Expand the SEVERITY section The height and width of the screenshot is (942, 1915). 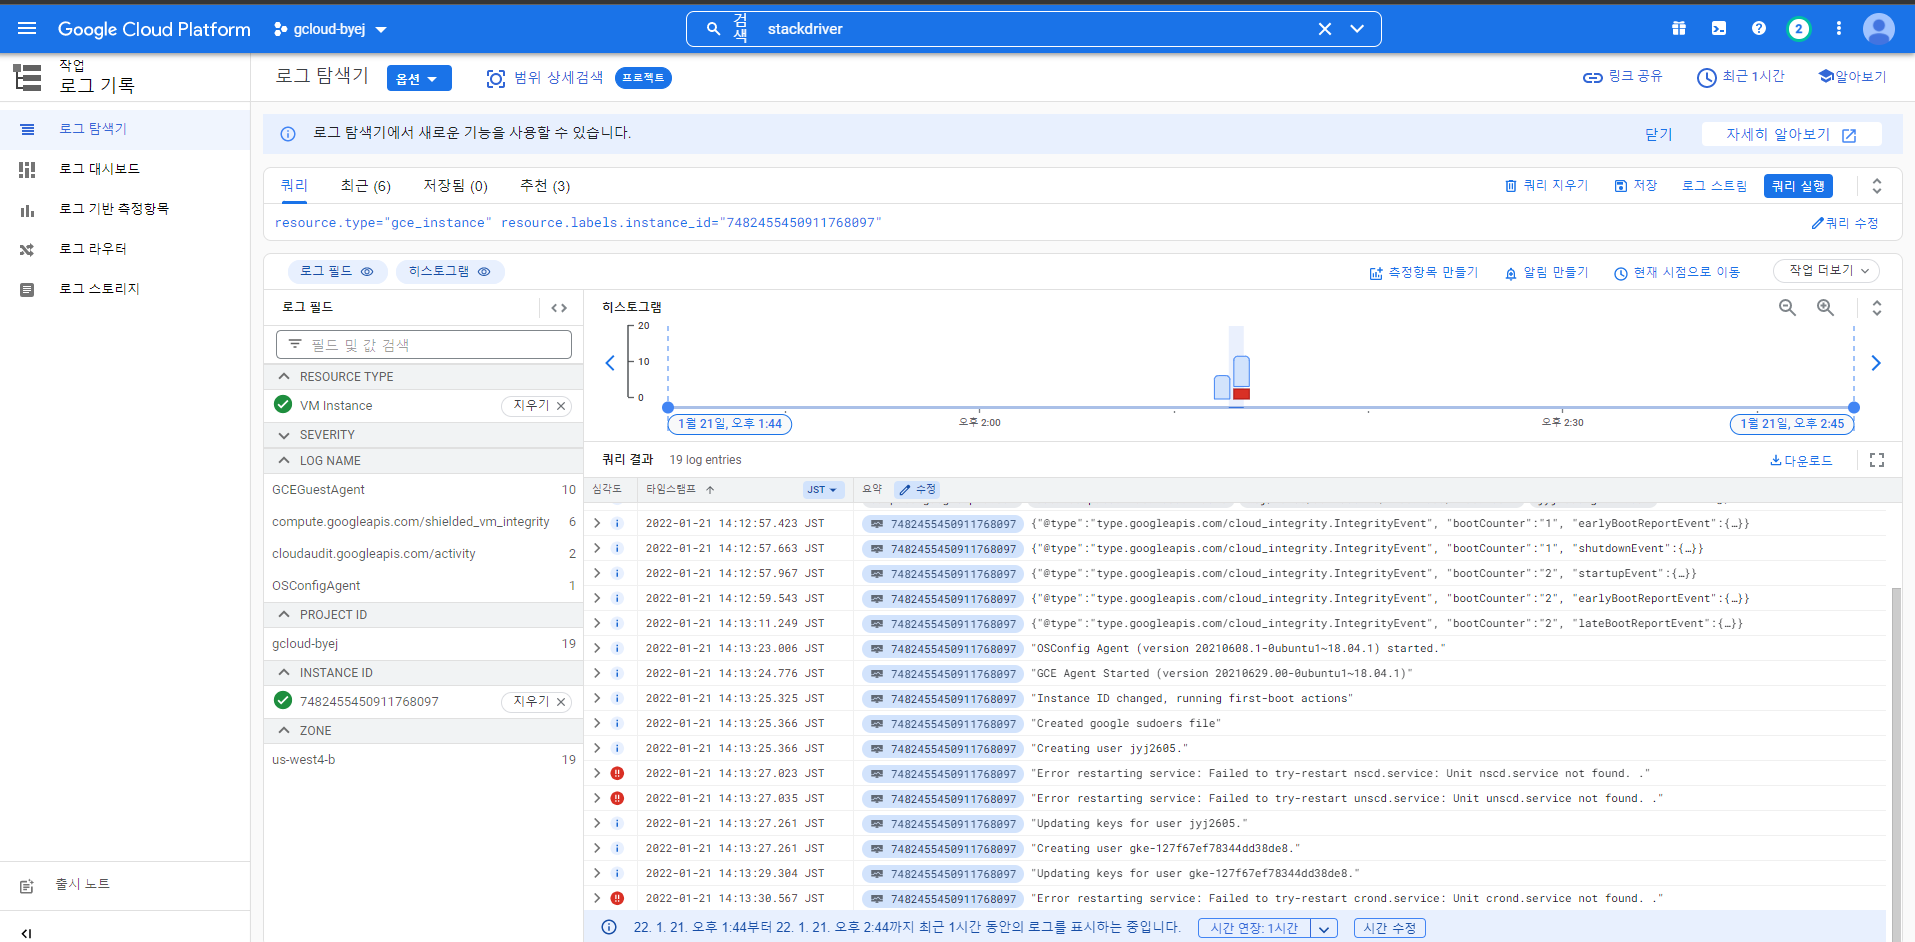(284, 435)
